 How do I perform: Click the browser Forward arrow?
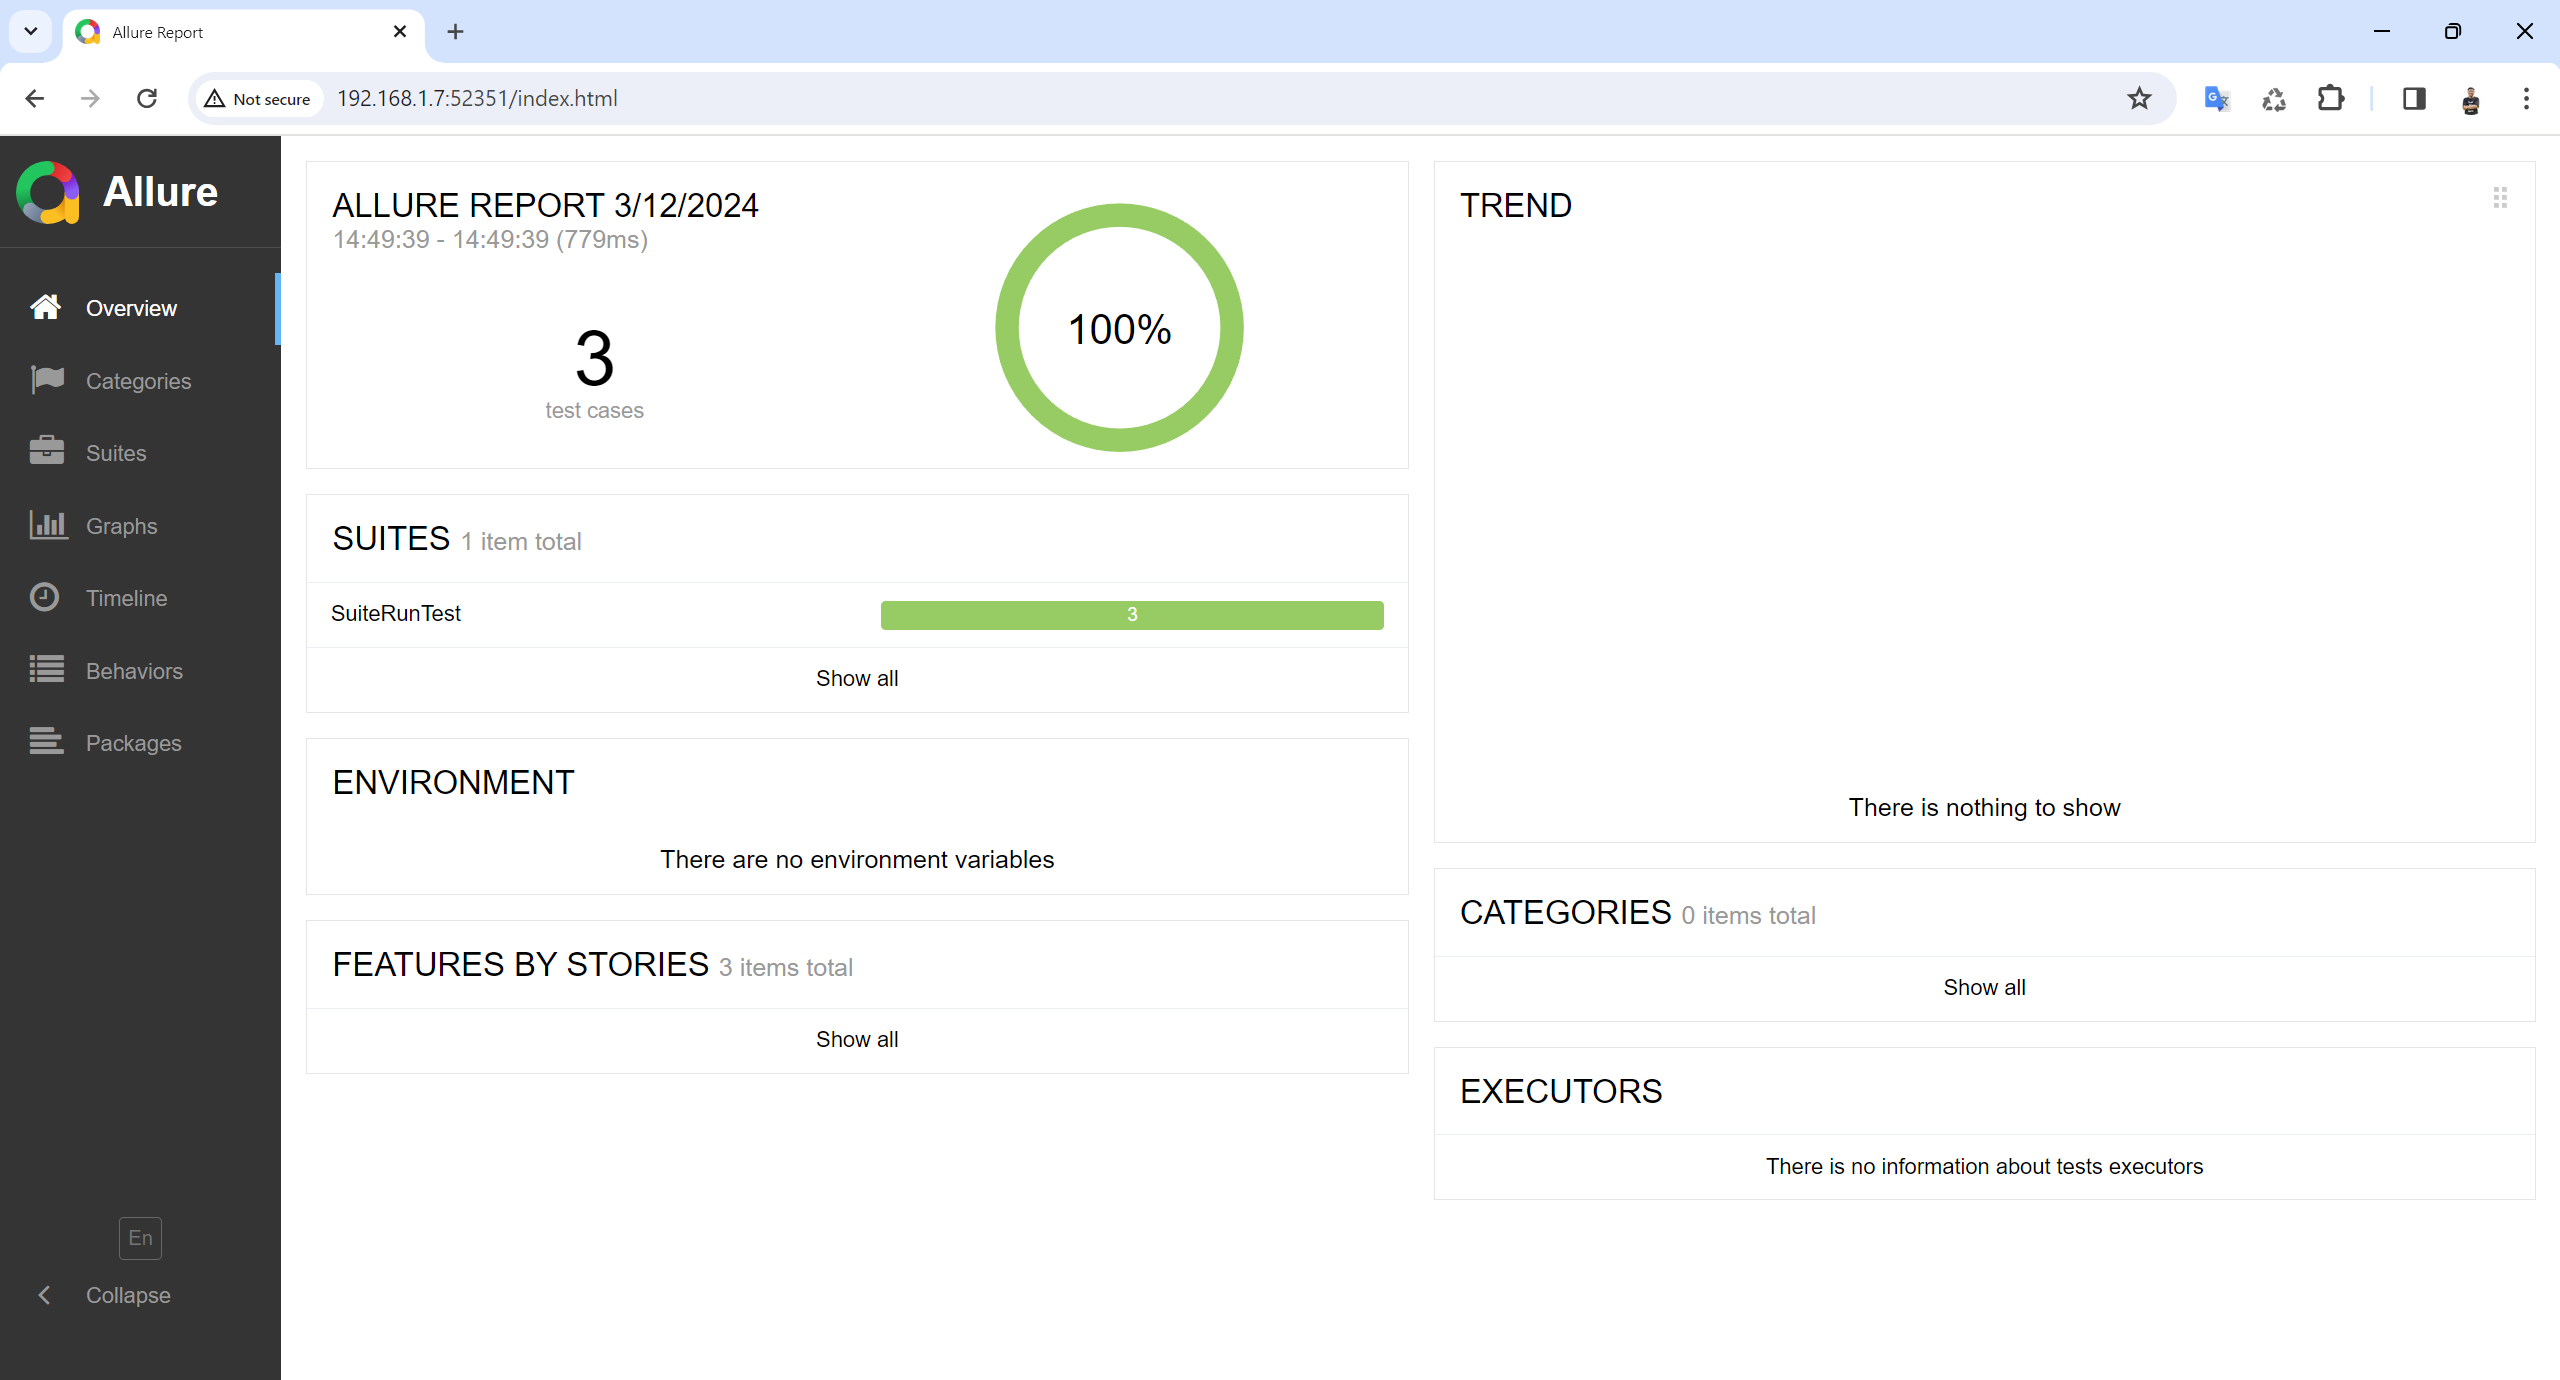90,98
